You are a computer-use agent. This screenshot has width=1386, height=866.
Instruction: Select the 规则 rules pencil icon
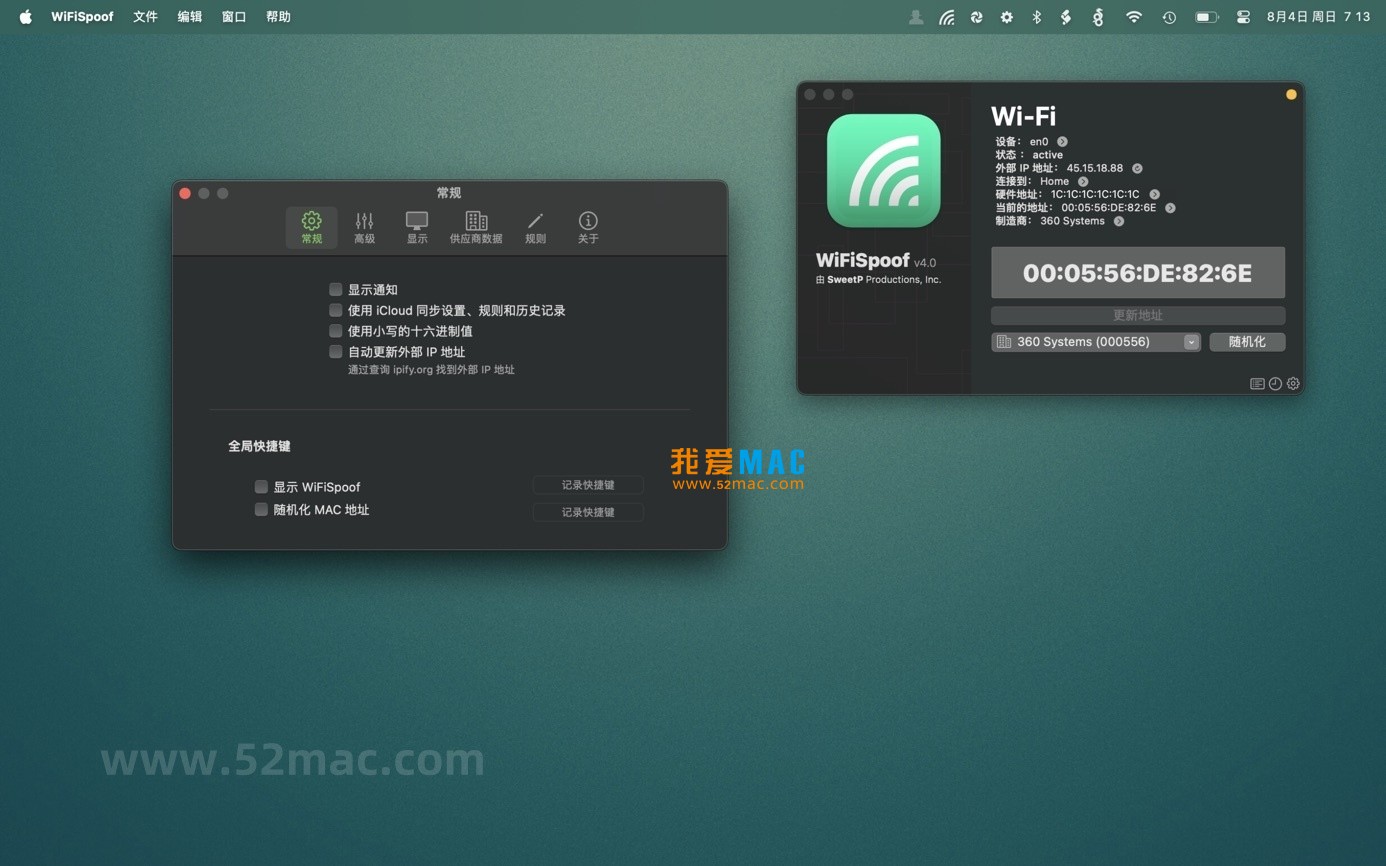(535, 227)
